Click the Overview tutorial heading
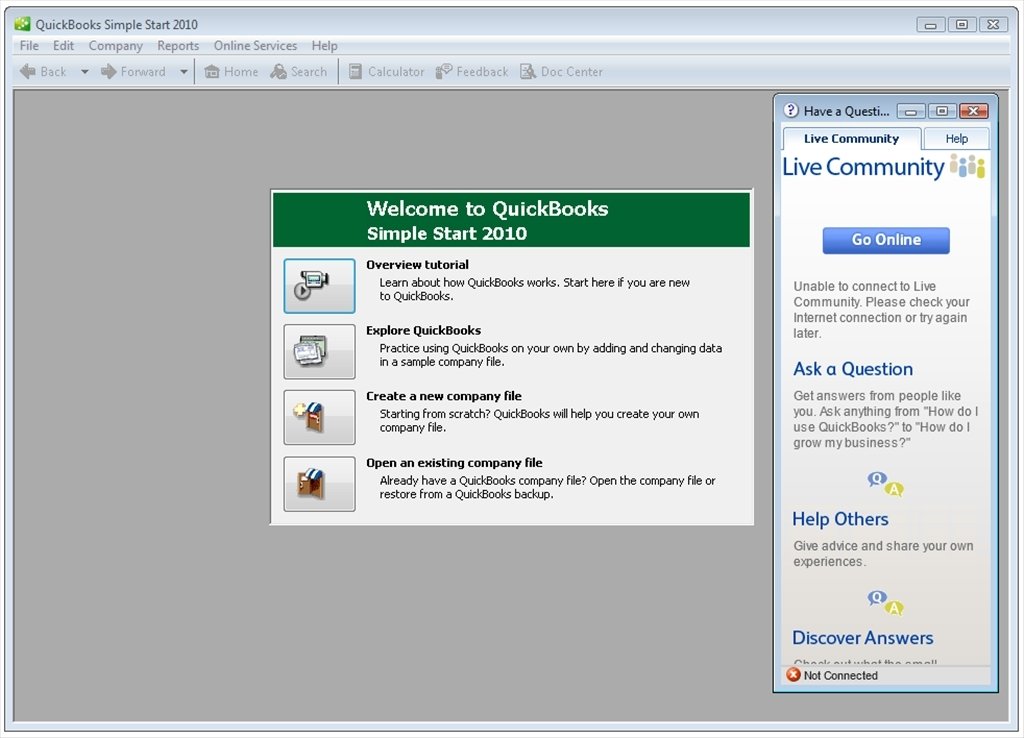This screenshot has width=1024, height=738. pos(417,265)
